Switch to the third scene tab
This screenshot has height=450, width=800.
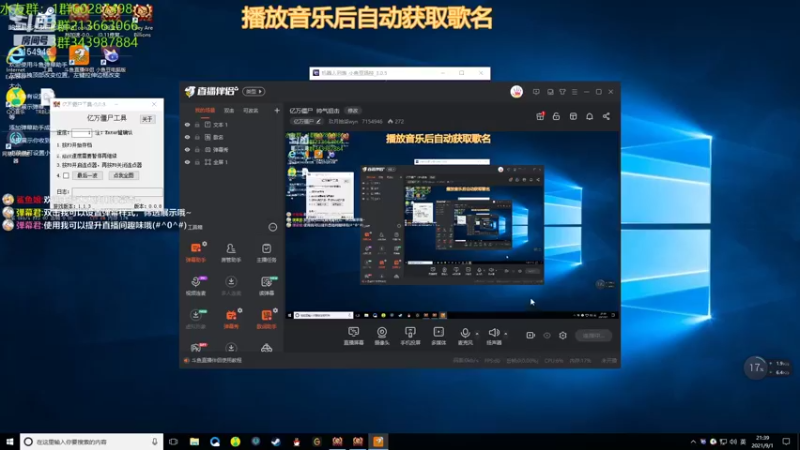click(251, 110)
